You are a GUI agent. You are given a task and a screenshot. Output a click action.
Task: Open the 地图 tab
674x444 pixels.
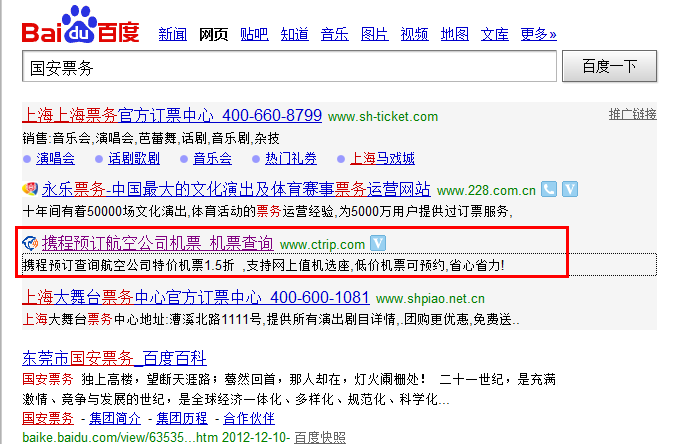coord(454,35)
